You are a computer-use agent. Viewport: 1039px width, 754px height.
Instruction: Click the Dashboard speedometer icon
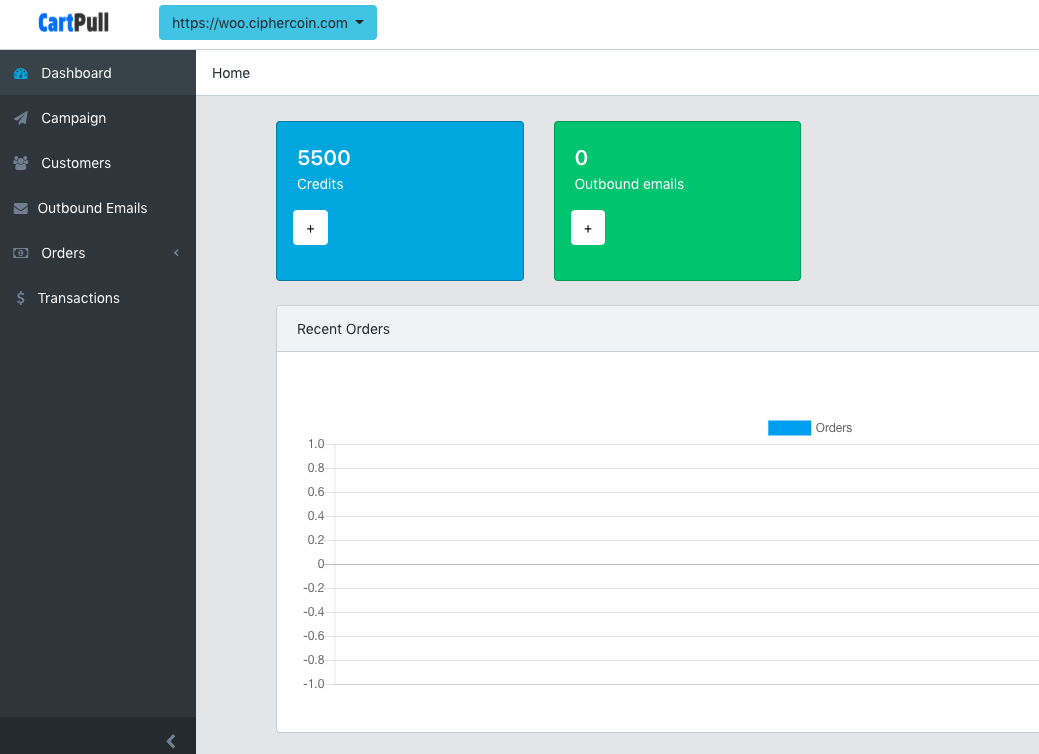[21, 74]
